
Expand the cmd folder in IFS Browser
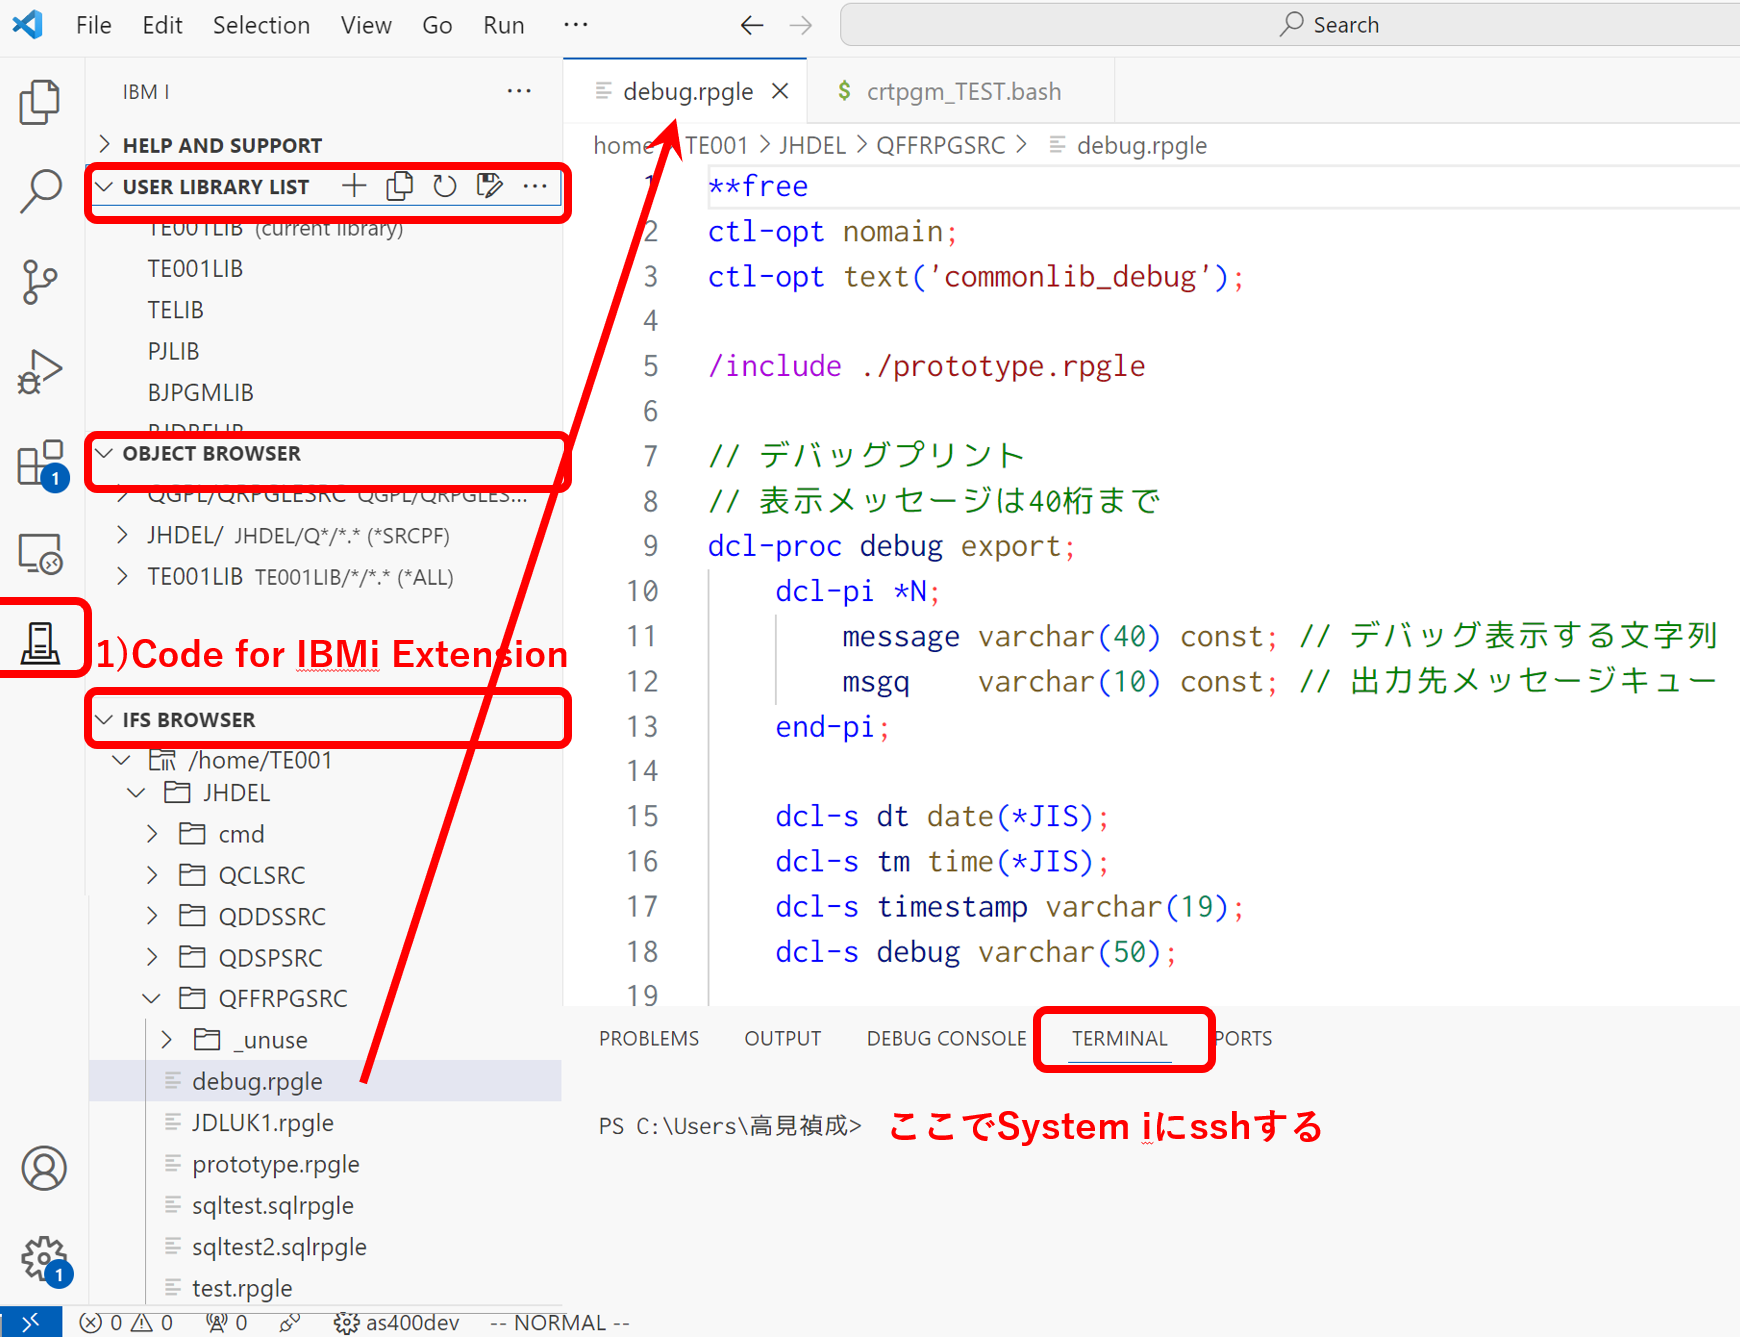(152, 833)
